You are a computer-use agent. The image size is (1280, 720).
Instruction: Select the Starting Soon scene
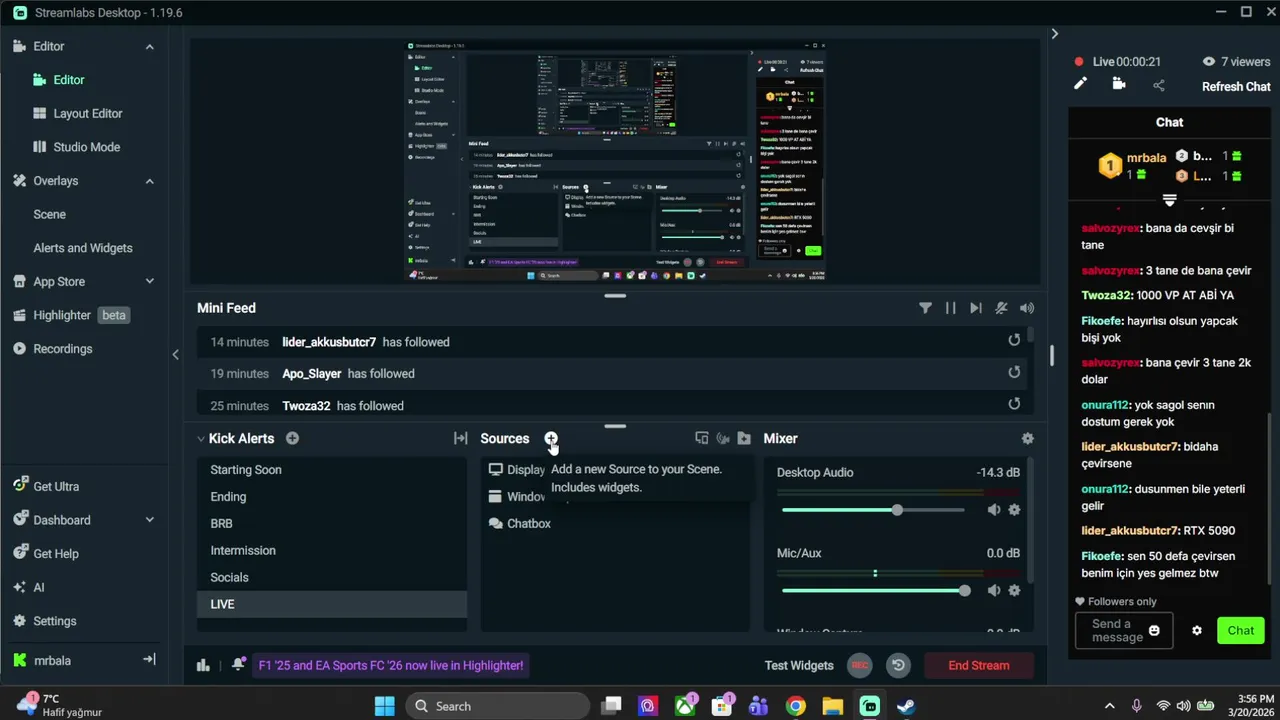(332, 470)
